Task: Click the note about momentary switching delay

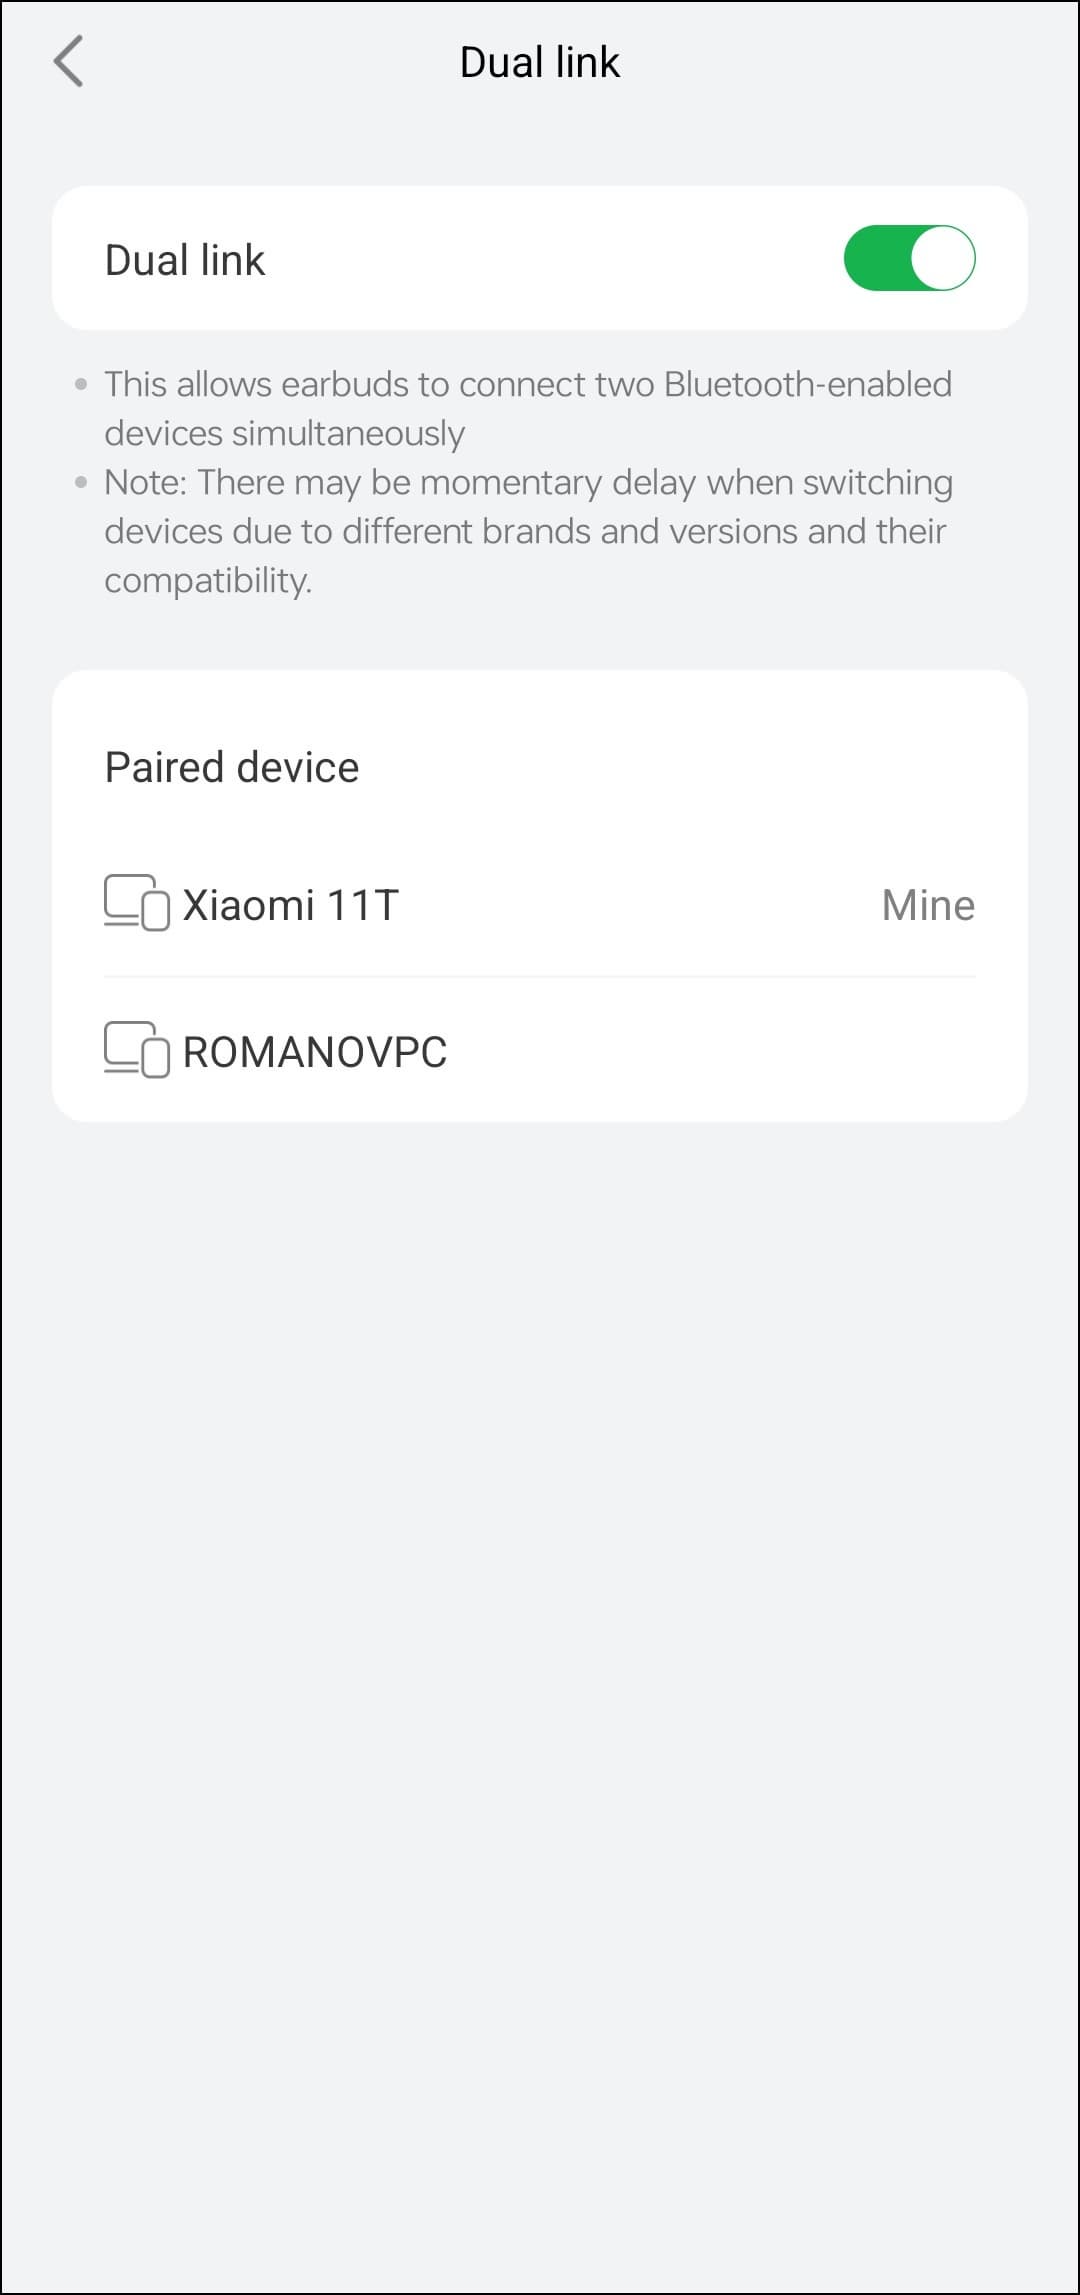Action: coord(527,531)
